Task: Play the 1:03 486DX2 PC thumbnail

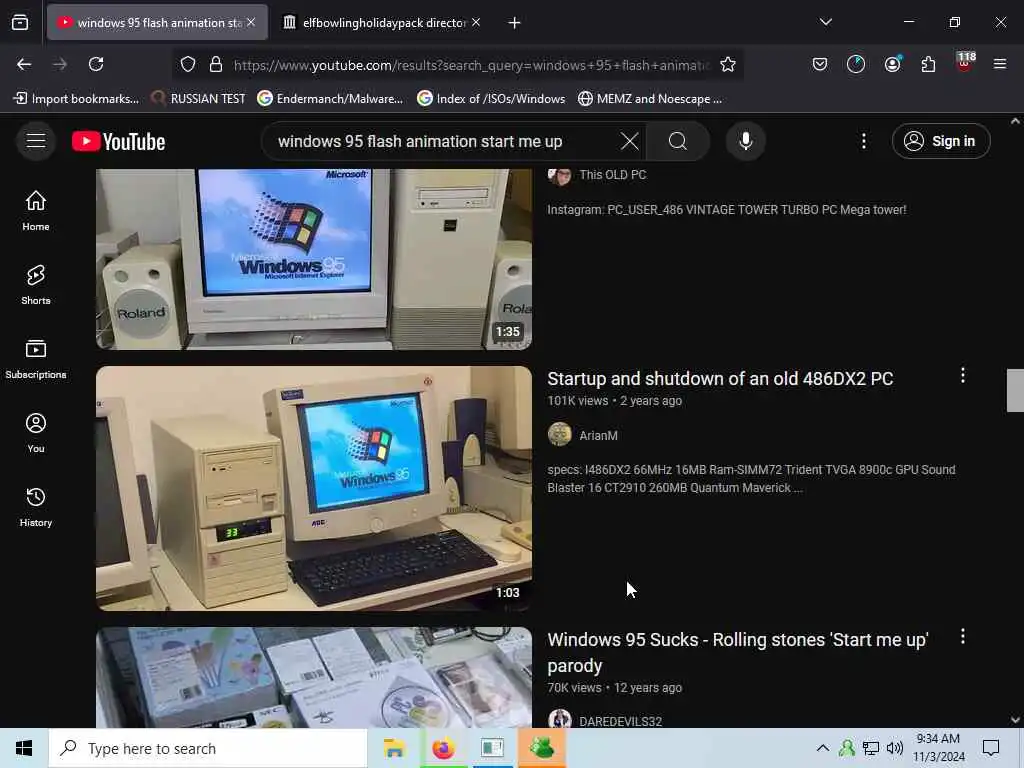Action: [x=313, y=488]
